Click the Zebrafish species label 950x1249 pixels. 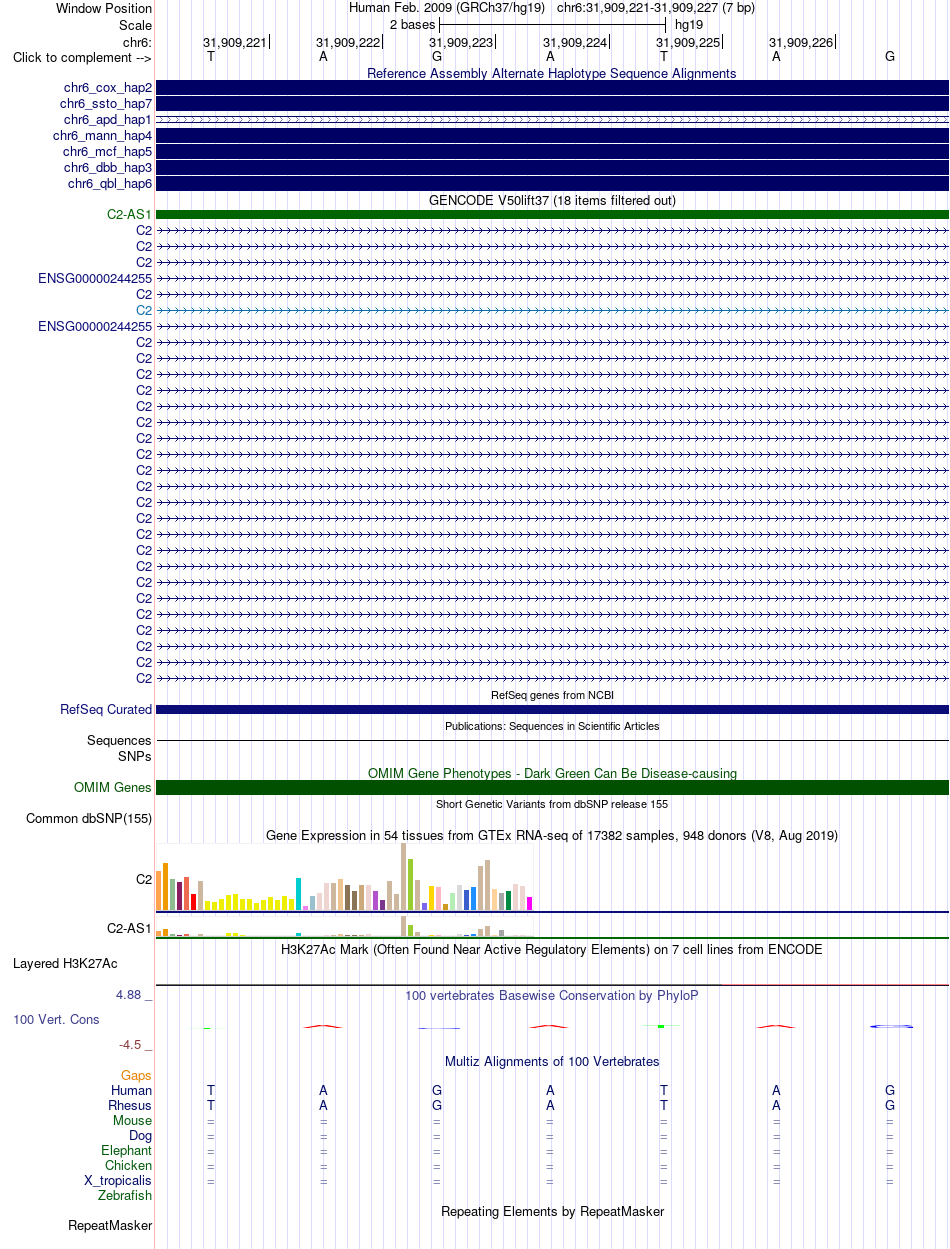(125, 1196)
